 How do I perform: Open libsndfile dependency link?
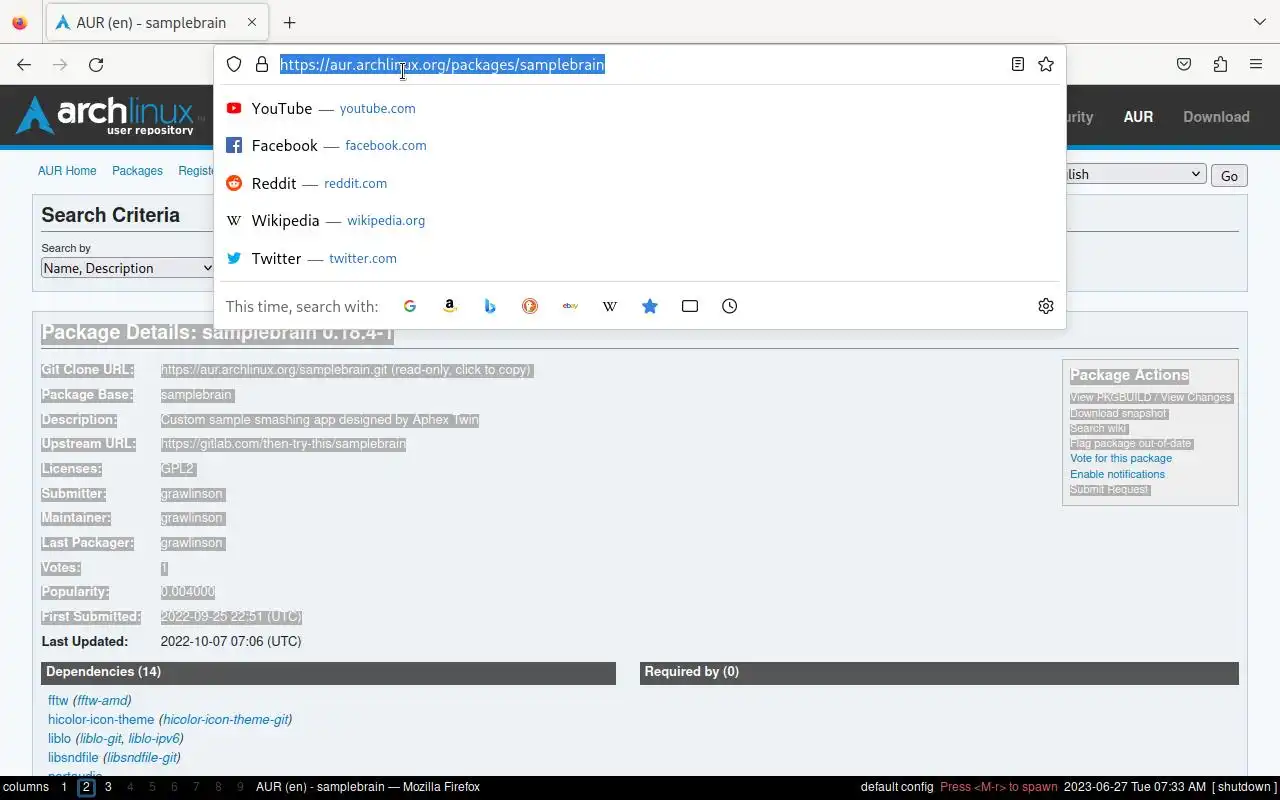tap(73, 758)
